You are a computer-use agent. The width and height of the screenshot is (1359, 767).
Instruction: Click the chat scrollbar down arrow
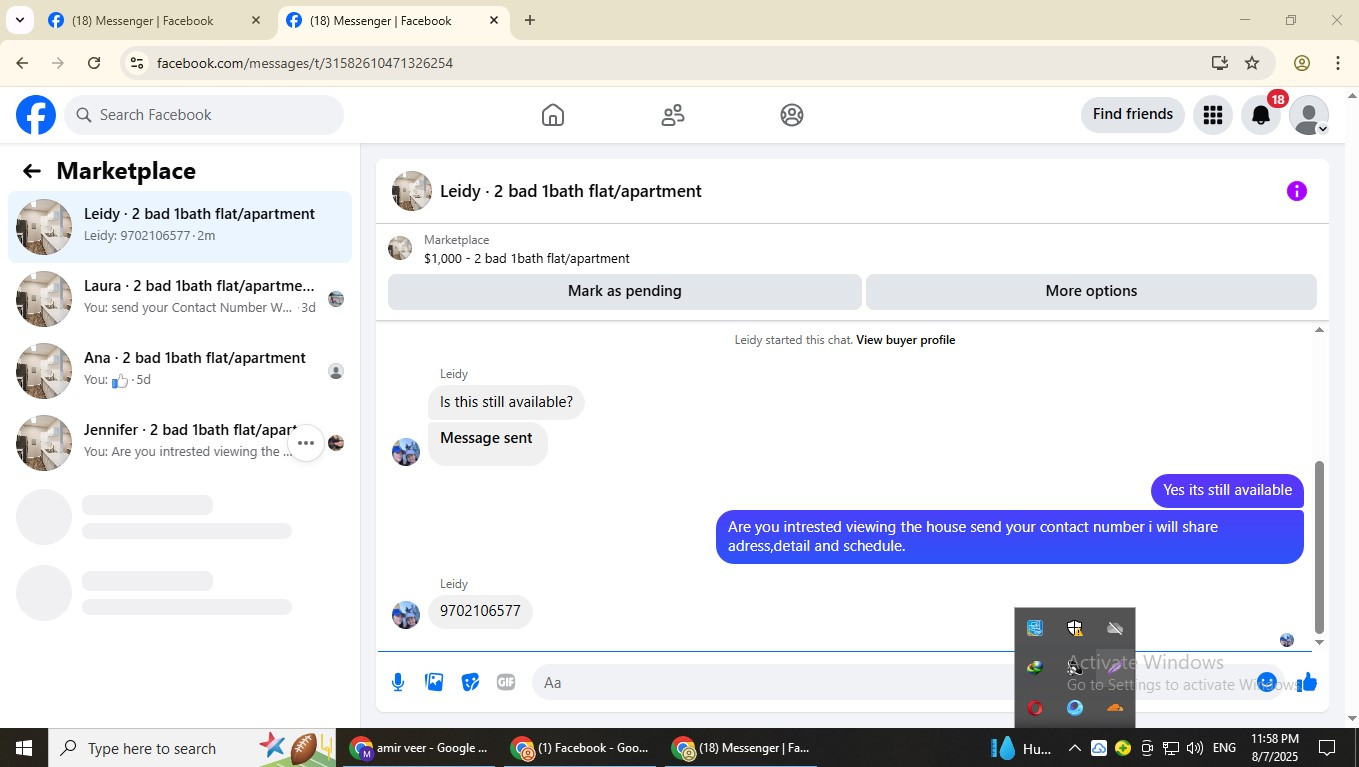point(1319,642)
